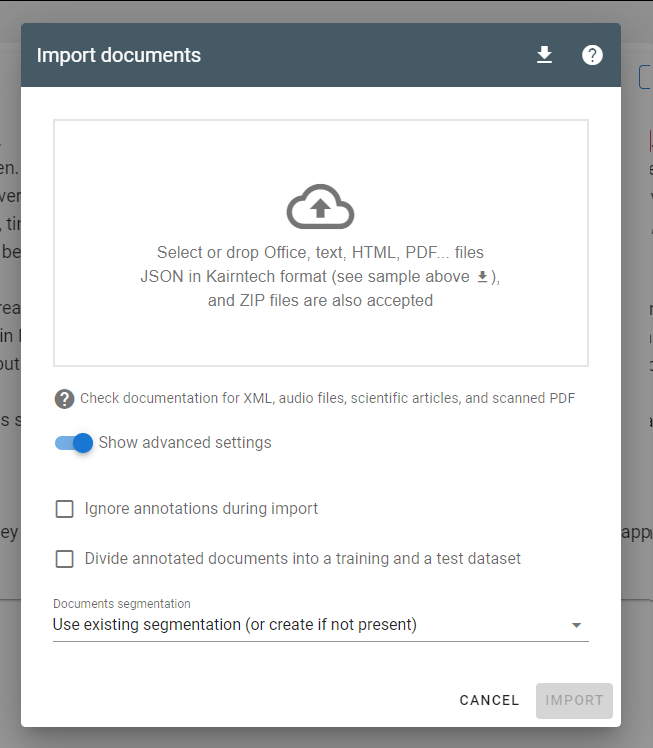Cancel the import dialog
This screenshot has height=748, width=653.
(489, 700)
